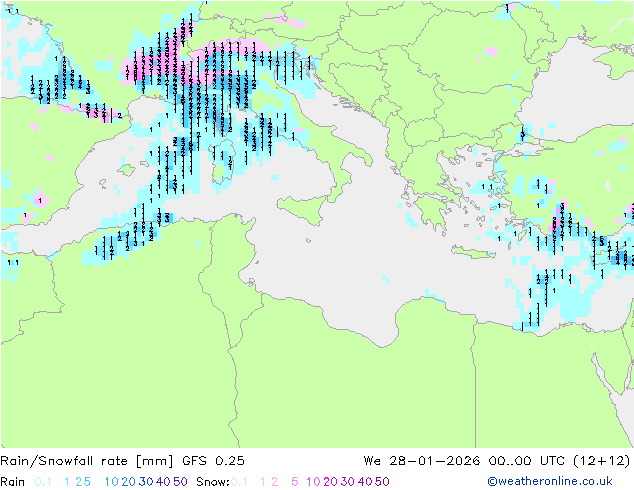Select snow legend value 10
This screenshot has width=634, height=490.
click(313, 482)
